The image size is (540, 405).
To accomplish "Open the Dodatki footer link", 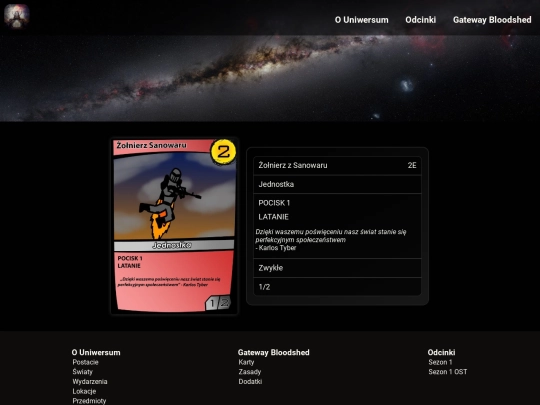I will [250, 382].
